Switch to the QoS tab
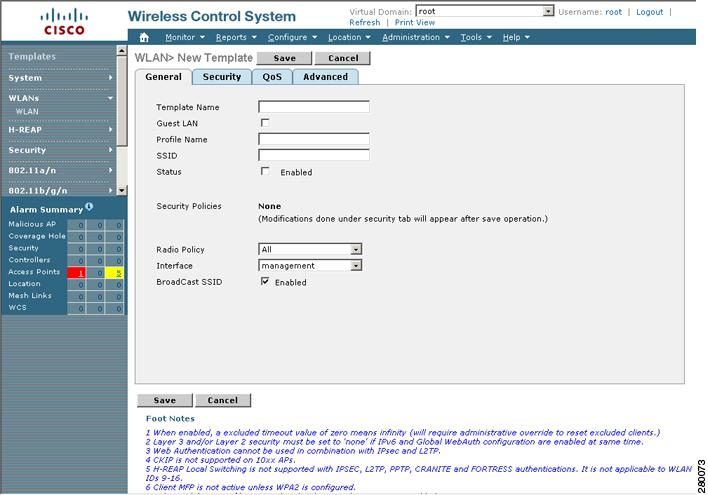 point(272,77)
